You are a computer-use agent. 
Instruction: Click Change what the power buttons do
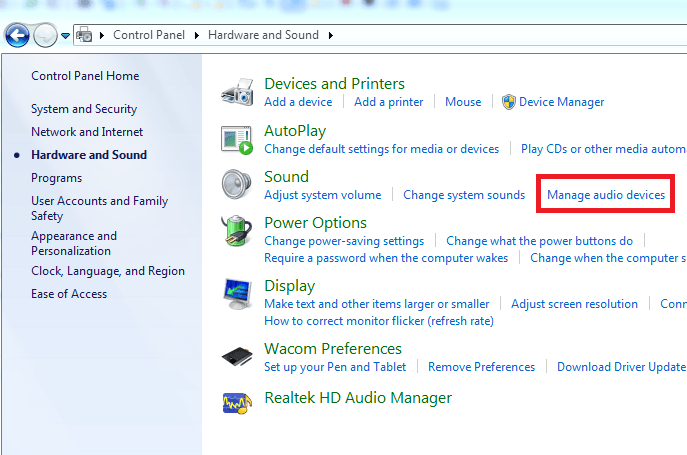[539, 241]
